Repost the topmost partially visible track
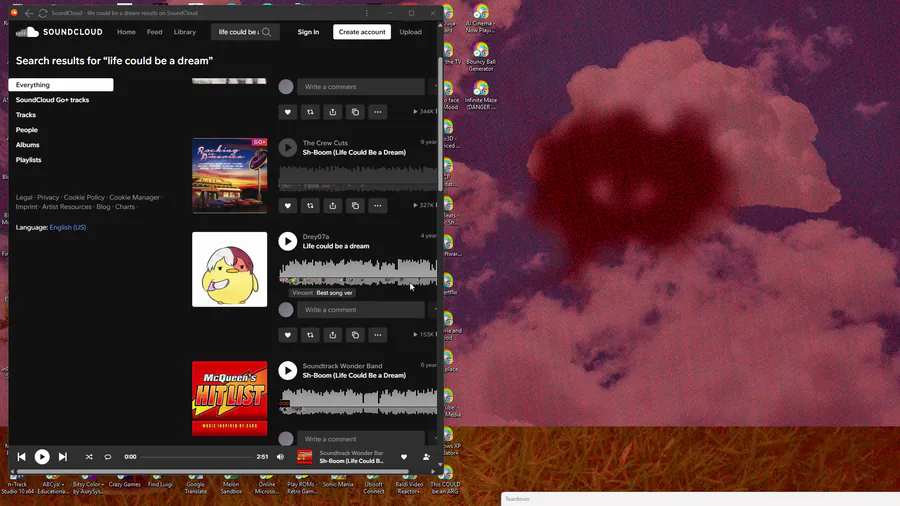900x506 pixels. (x=310, y=112)
